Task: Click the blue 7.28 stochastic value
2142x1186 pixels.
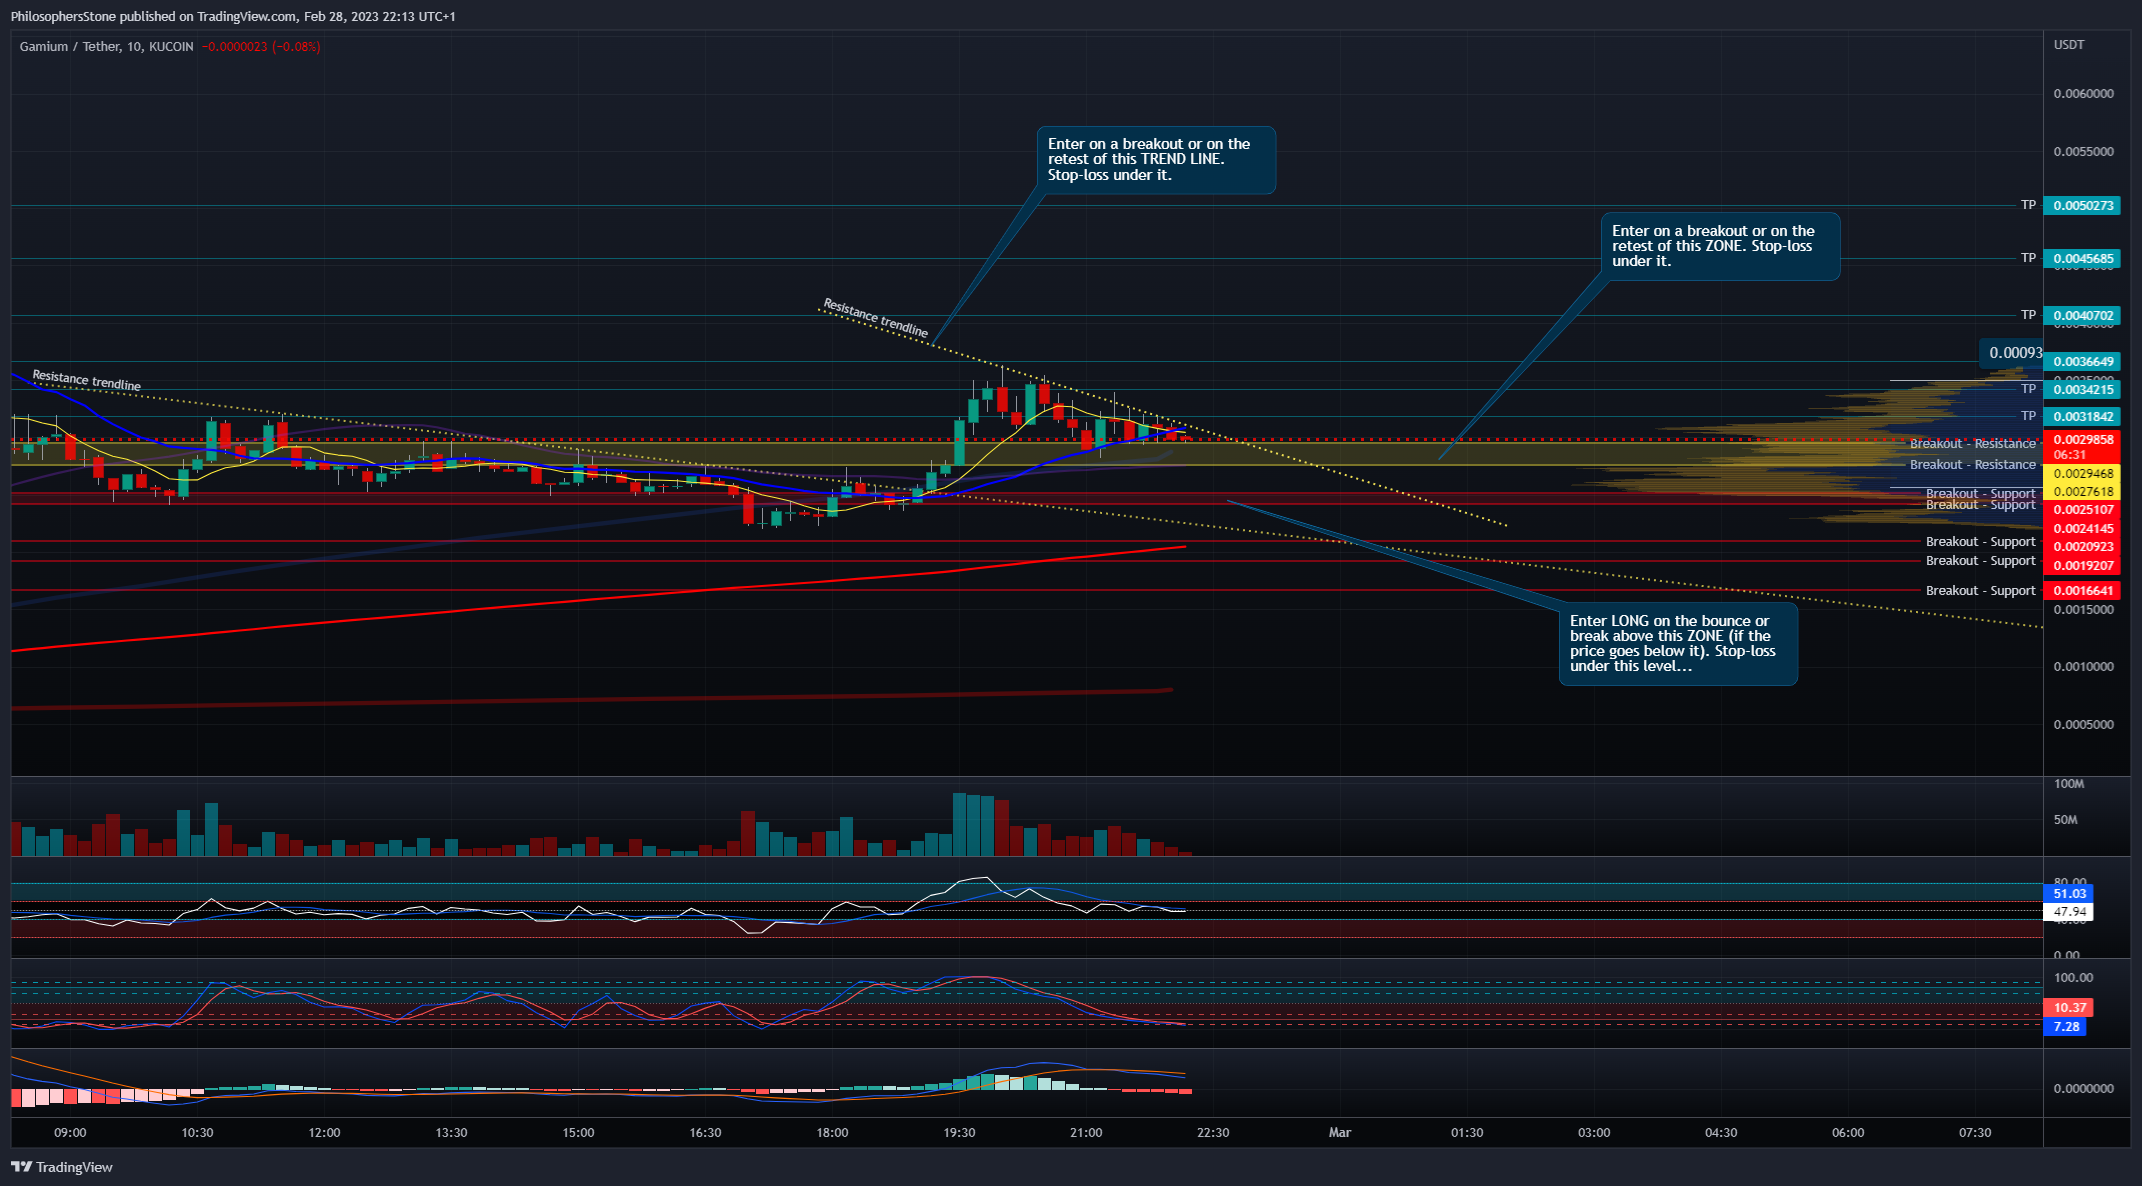Action: 2066,1027
